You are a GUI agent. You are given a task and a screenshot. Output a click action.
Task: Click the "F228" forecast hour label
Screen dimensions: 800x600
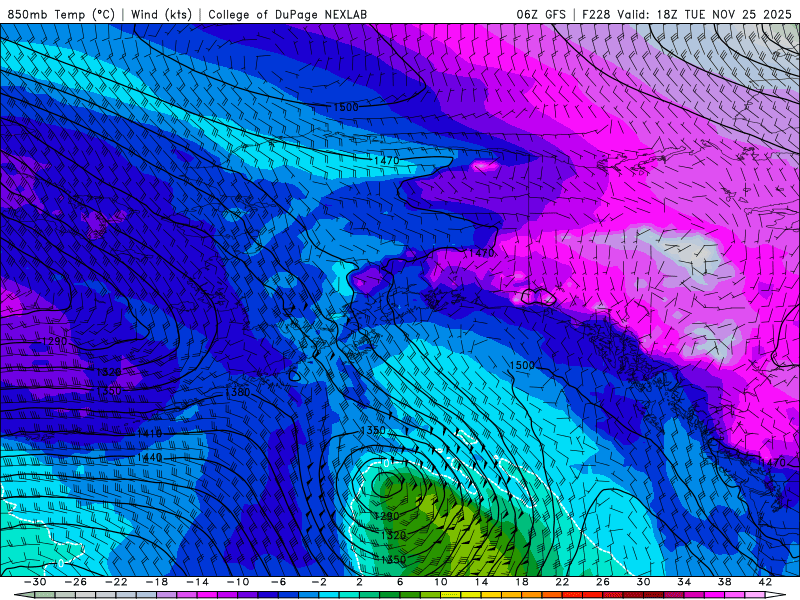[596, 14]
